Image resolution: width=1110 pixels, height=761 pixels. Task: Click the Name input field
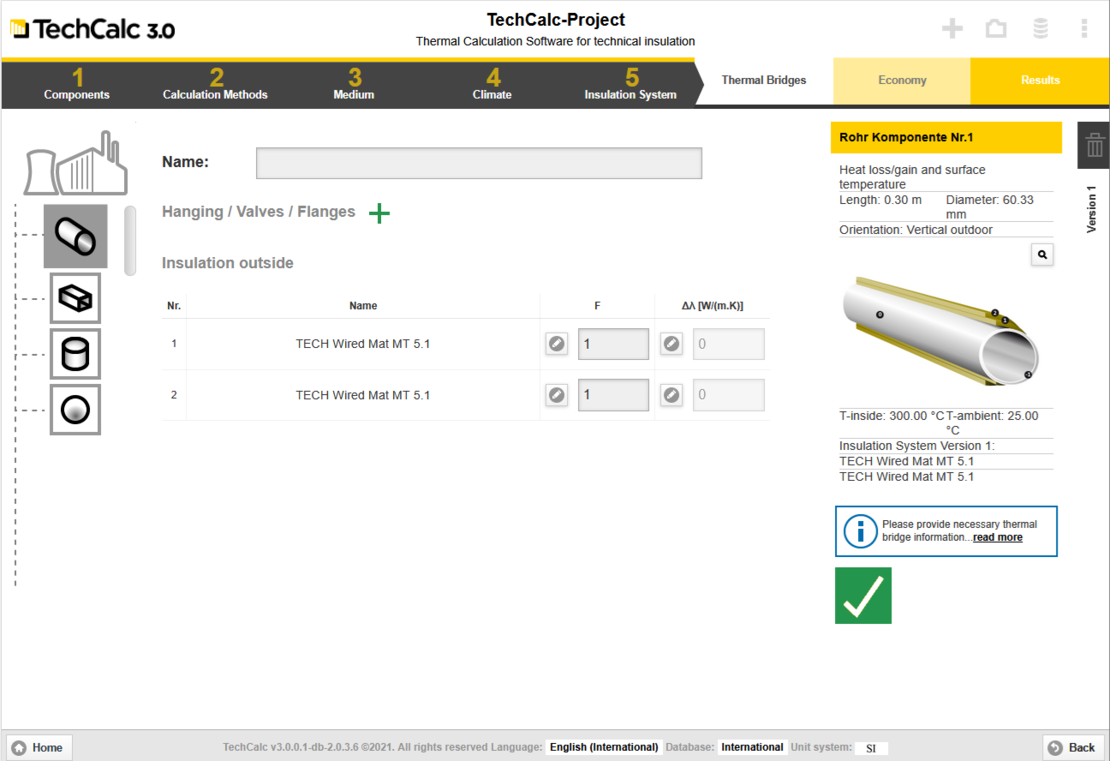click(479, 163)
